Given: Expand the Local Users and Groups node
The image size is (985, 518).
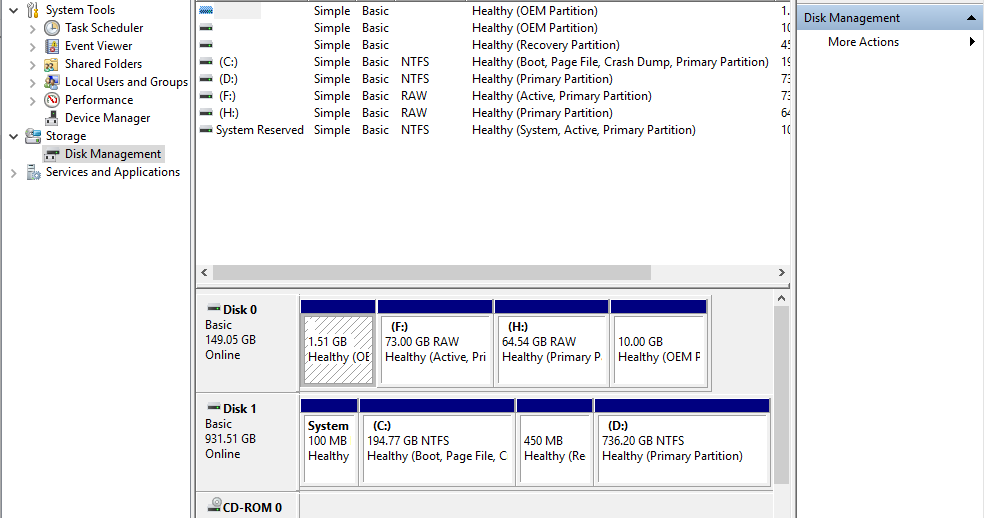Looking at the screenshot, I should 33,82.
